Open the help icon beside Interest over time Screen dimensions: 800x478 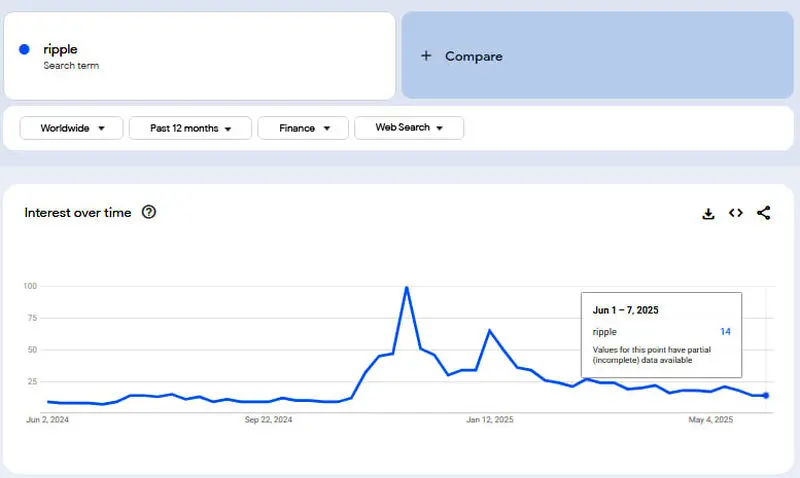pyautogui.click(x=148, y=212)
